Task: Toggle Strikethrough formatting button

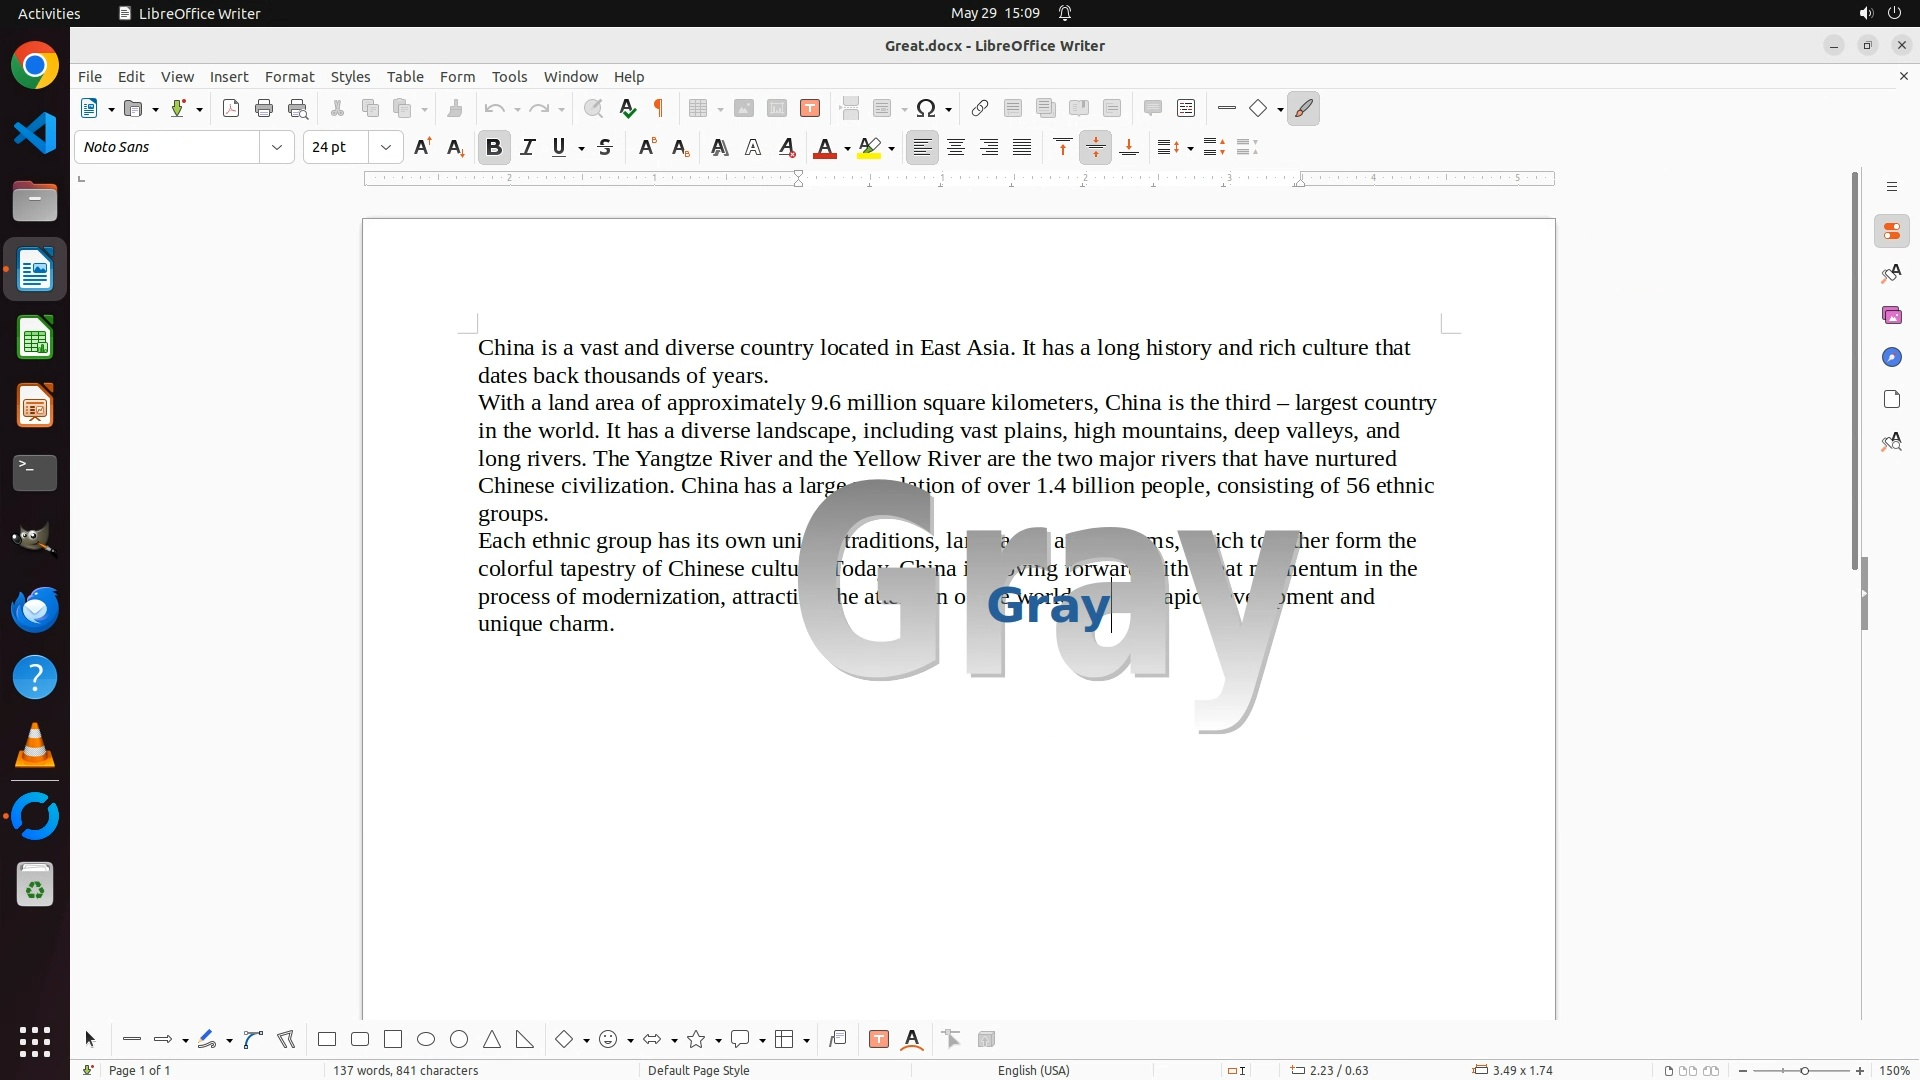Action: (x=605, y=148)
